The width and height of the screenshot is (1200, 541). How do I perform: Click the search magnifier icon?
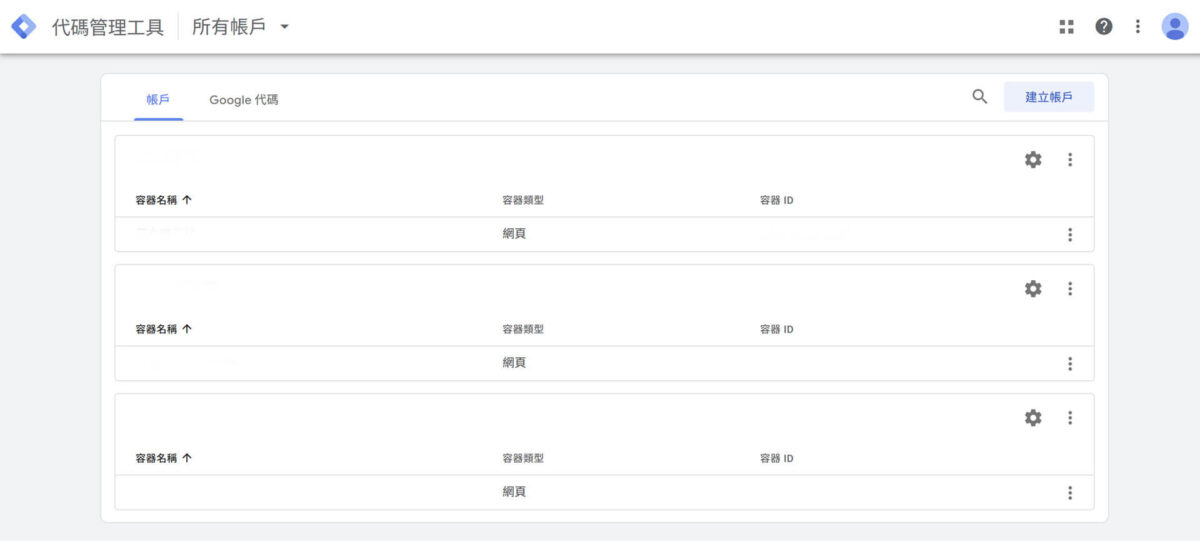980,97
